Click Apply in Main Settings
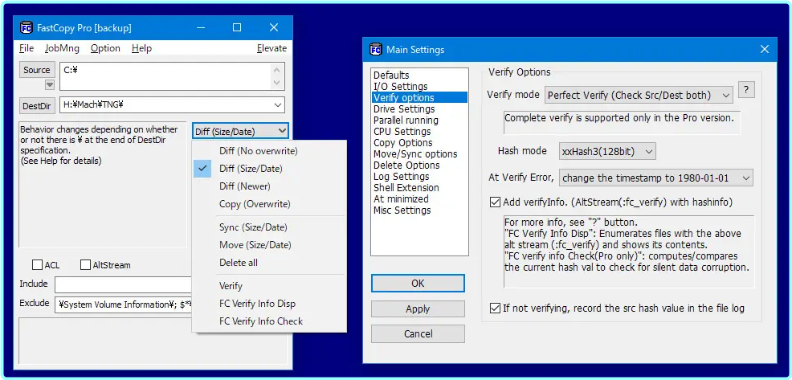This screenshot has height=380, width=792. point(418,309)
